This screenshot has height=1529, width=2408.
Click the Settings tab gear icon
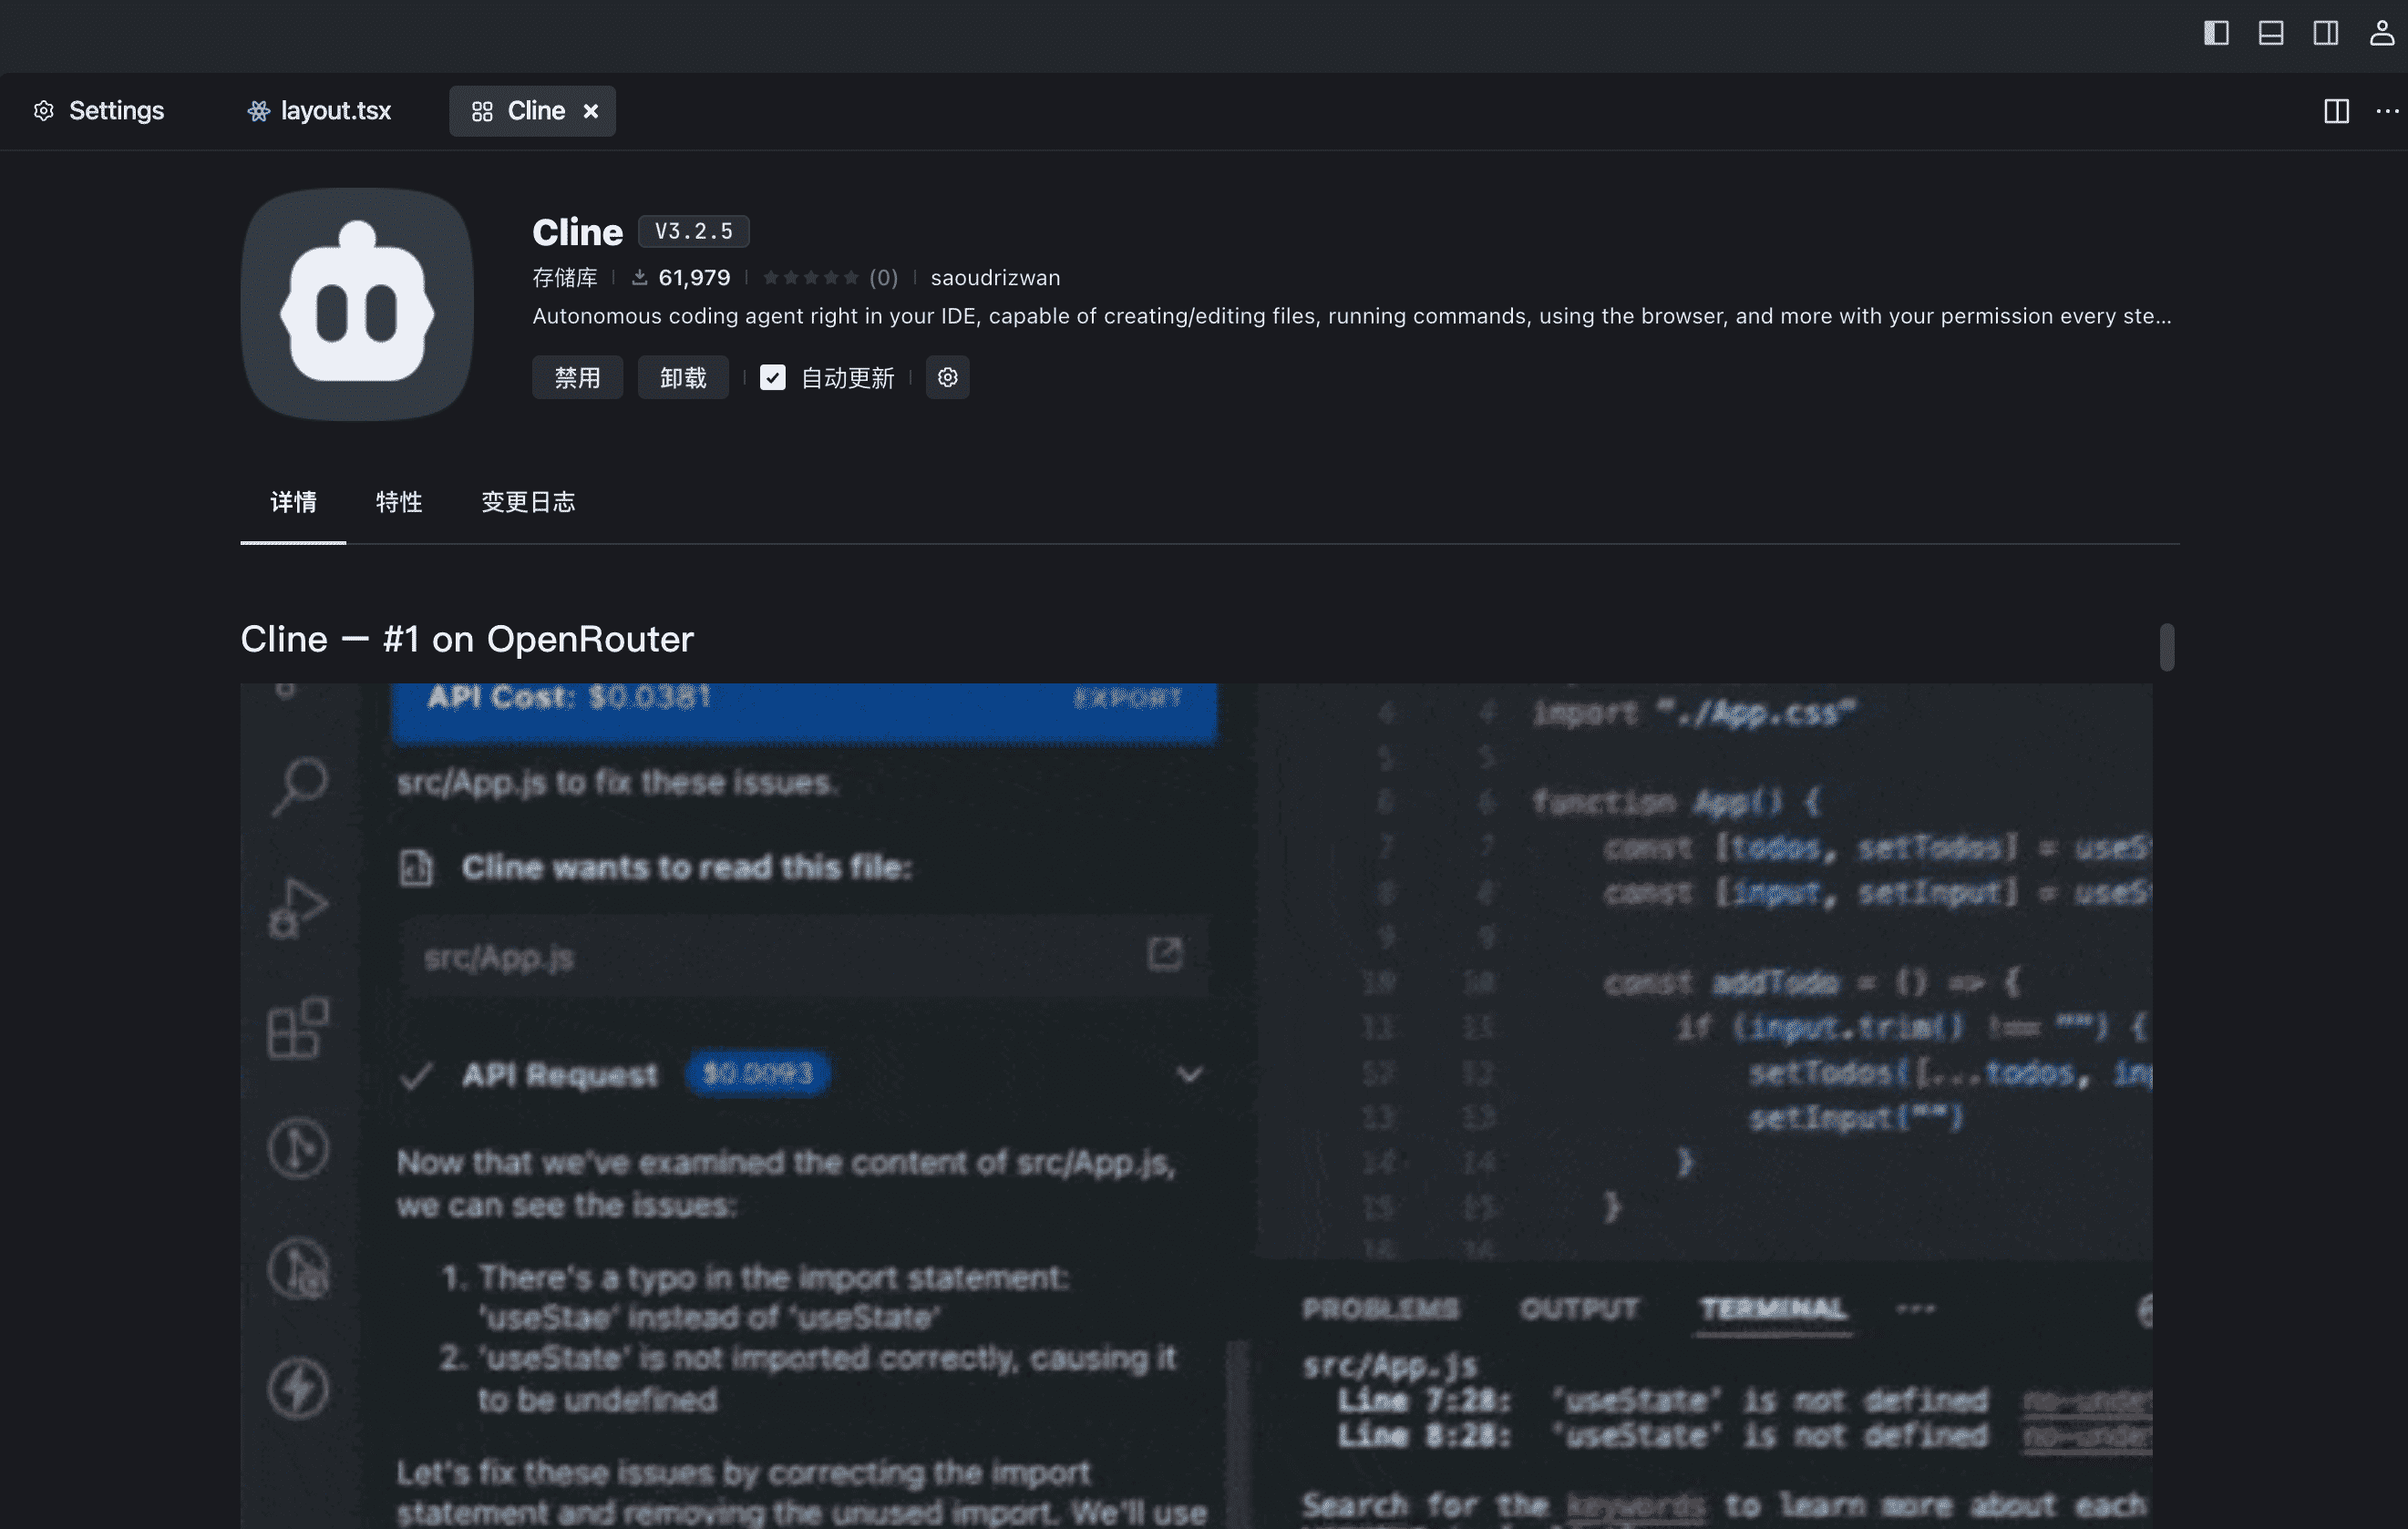click(x=44, y=111)
